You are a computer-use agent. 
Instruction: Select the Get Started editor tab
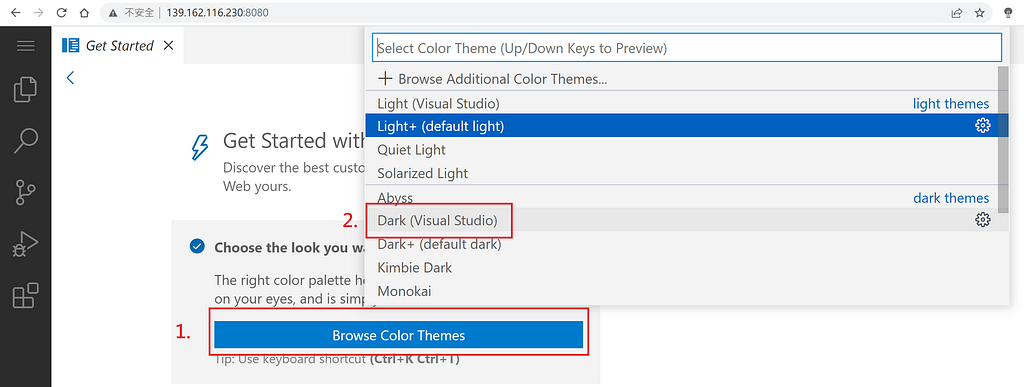(x=118, y=45)
